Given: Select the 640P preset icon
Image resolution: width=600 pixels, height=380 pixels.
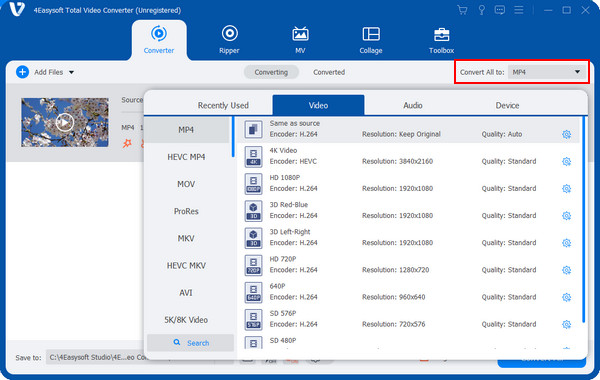Looking at the screenshot, I should coord(253,292).
